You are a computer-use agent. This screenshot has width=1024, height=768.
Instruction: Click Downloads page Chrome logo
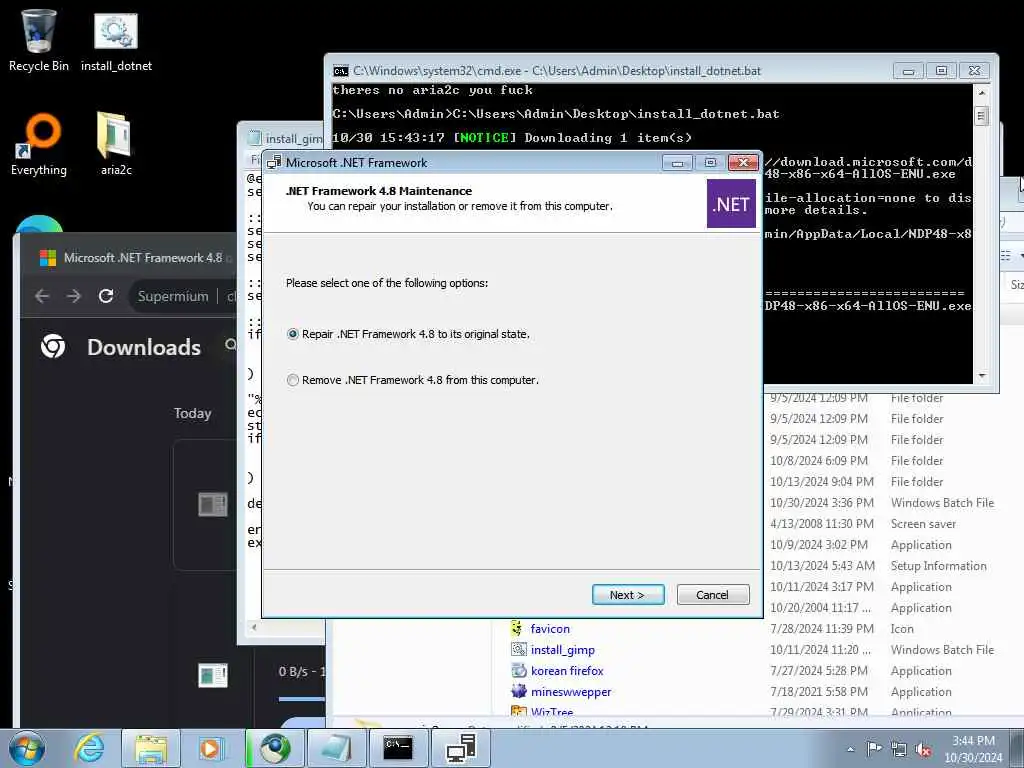coord(53,346)
